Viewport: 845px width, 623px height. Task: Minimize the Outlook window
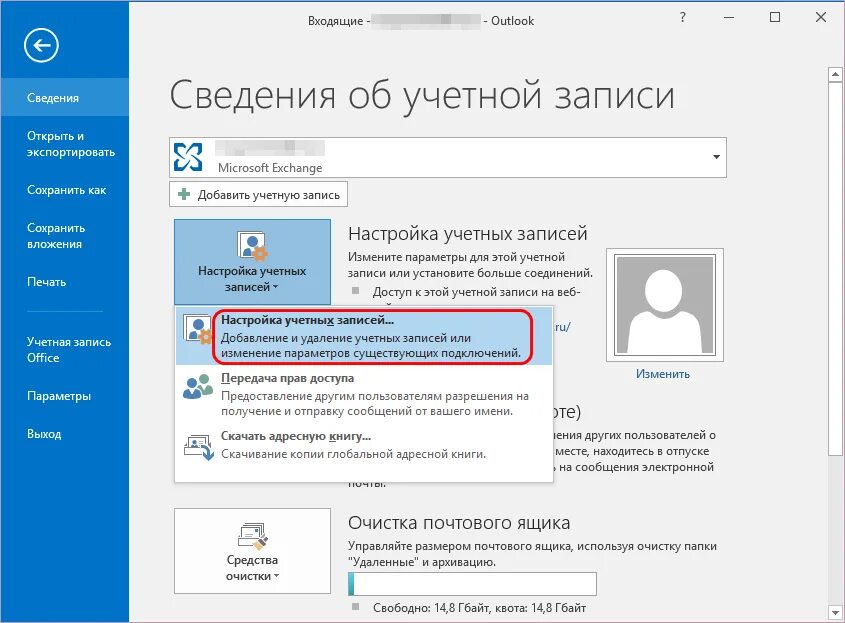click(729, 18)
